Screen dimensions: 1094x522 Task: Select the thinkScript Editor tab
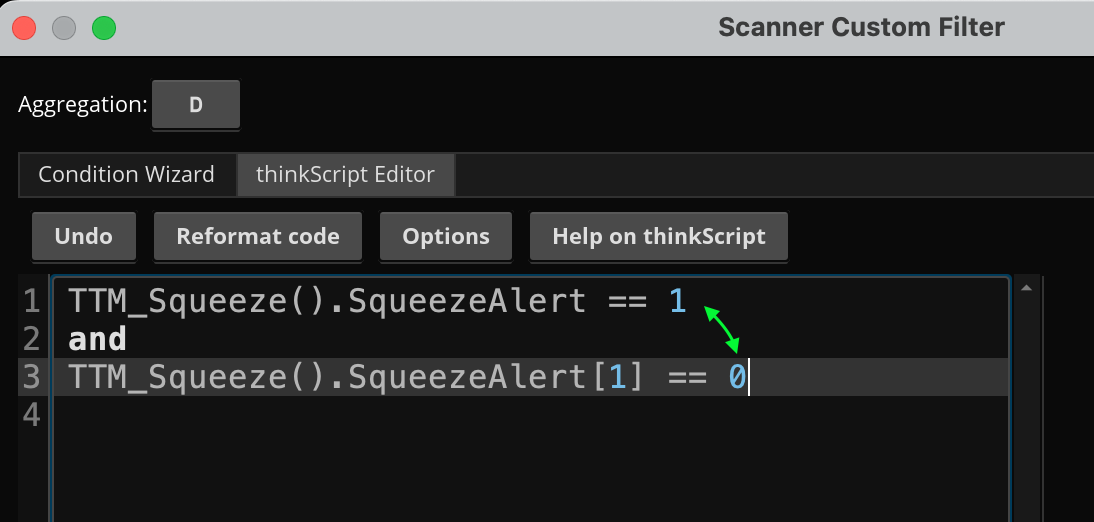345,175
